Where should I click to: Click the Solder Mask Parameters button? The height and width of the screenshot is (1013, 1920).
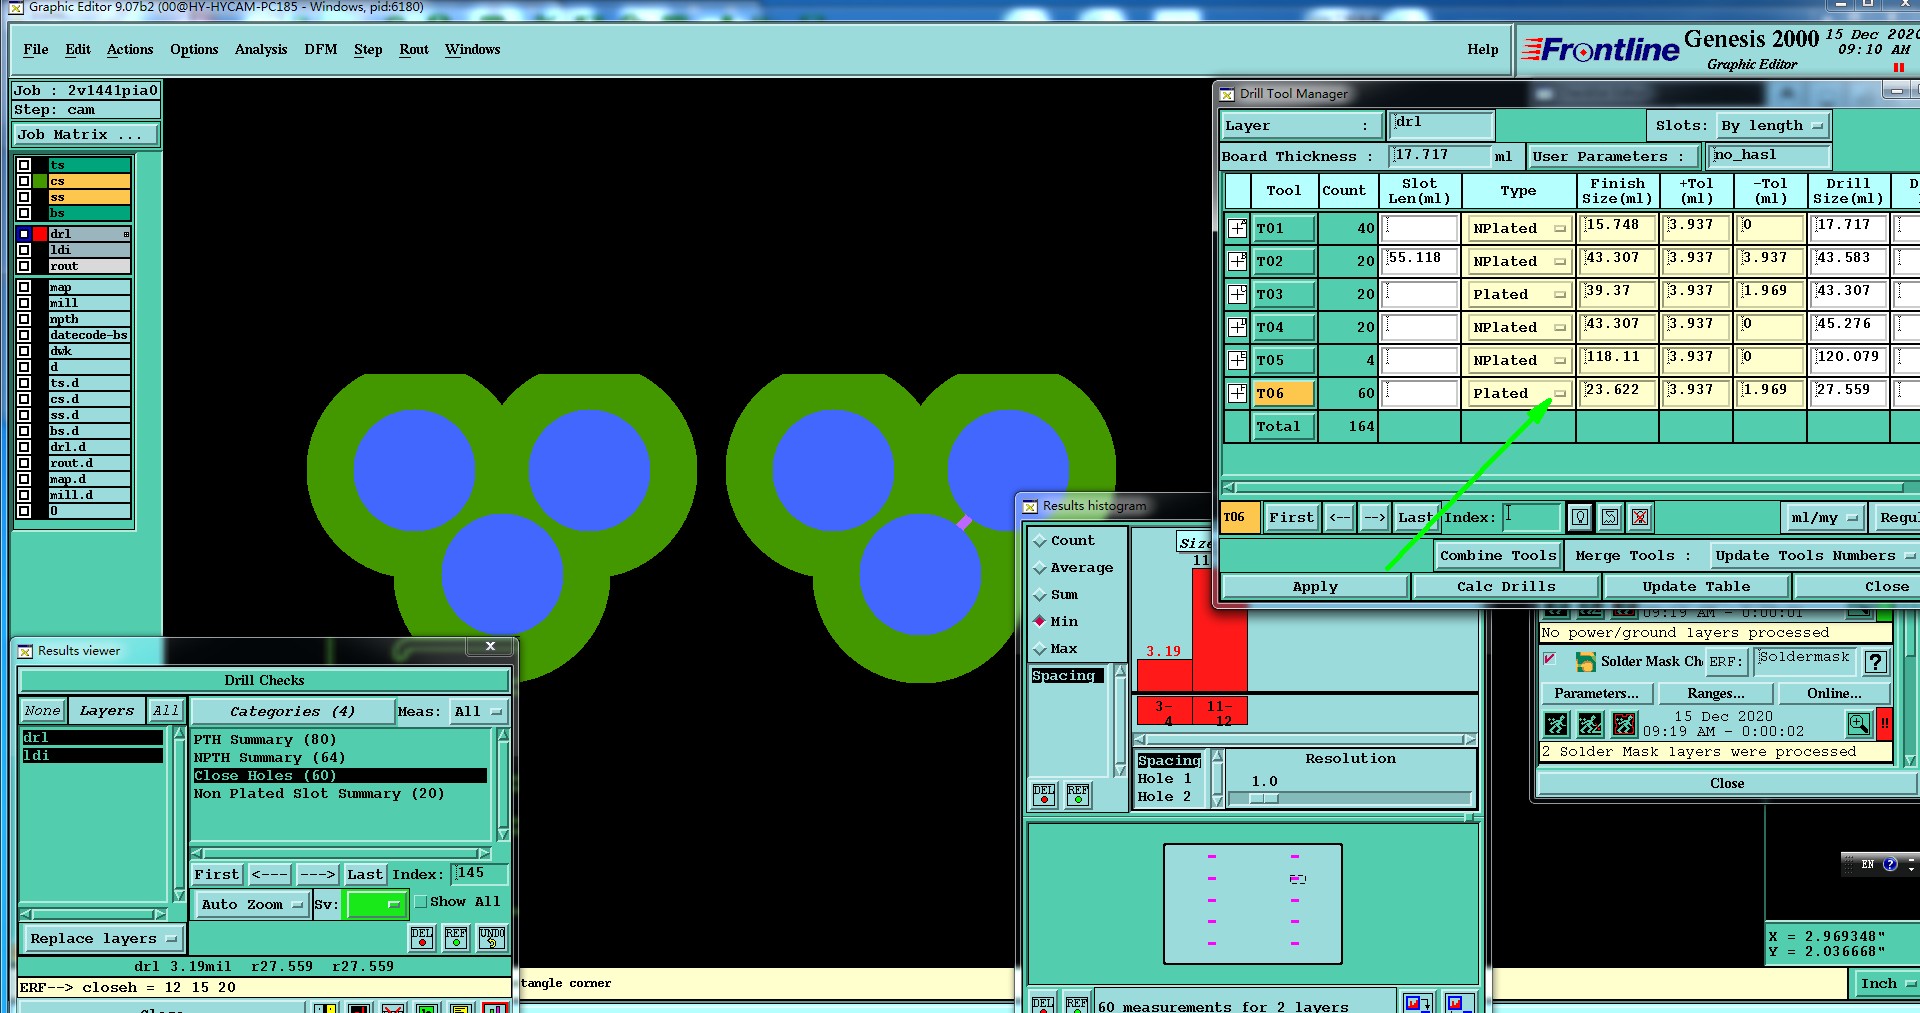coord(1596,693)
